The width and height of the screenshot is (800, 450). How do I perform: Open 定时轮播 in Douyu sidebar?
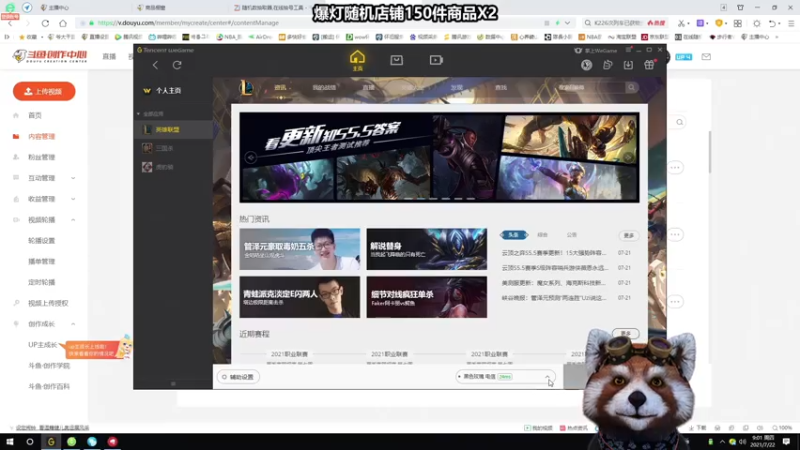point(41,282)
